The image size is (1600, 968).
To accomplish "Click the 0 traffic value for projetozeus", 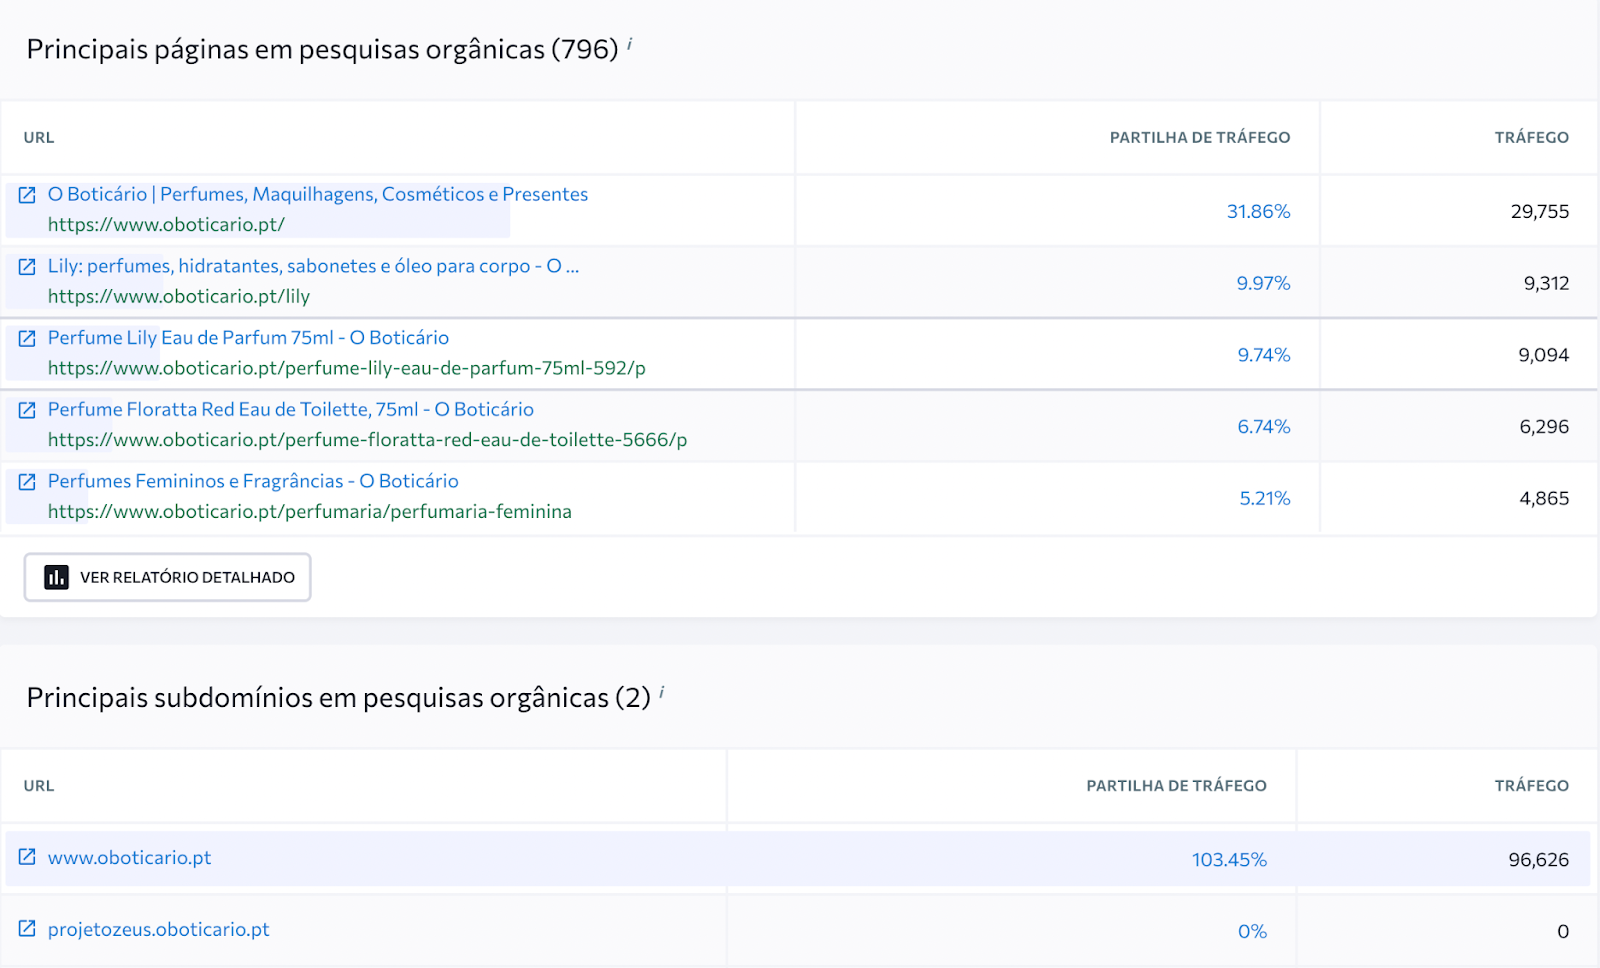I will coord(1563,931).
